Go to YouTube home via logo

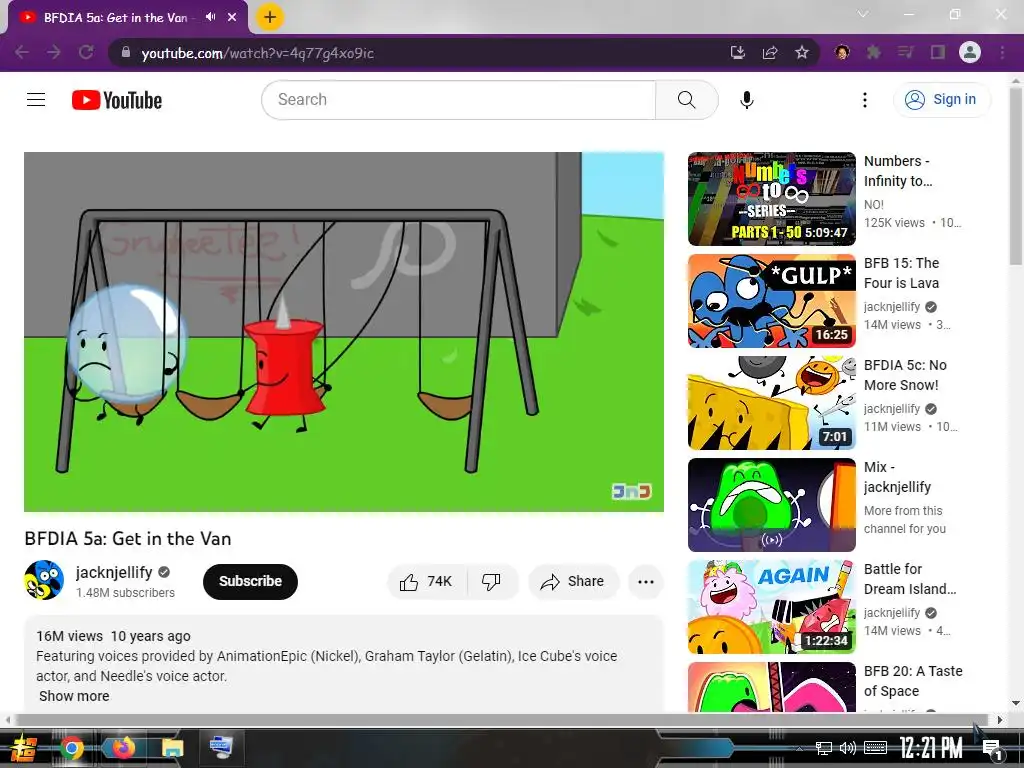(x=117, y=100)
